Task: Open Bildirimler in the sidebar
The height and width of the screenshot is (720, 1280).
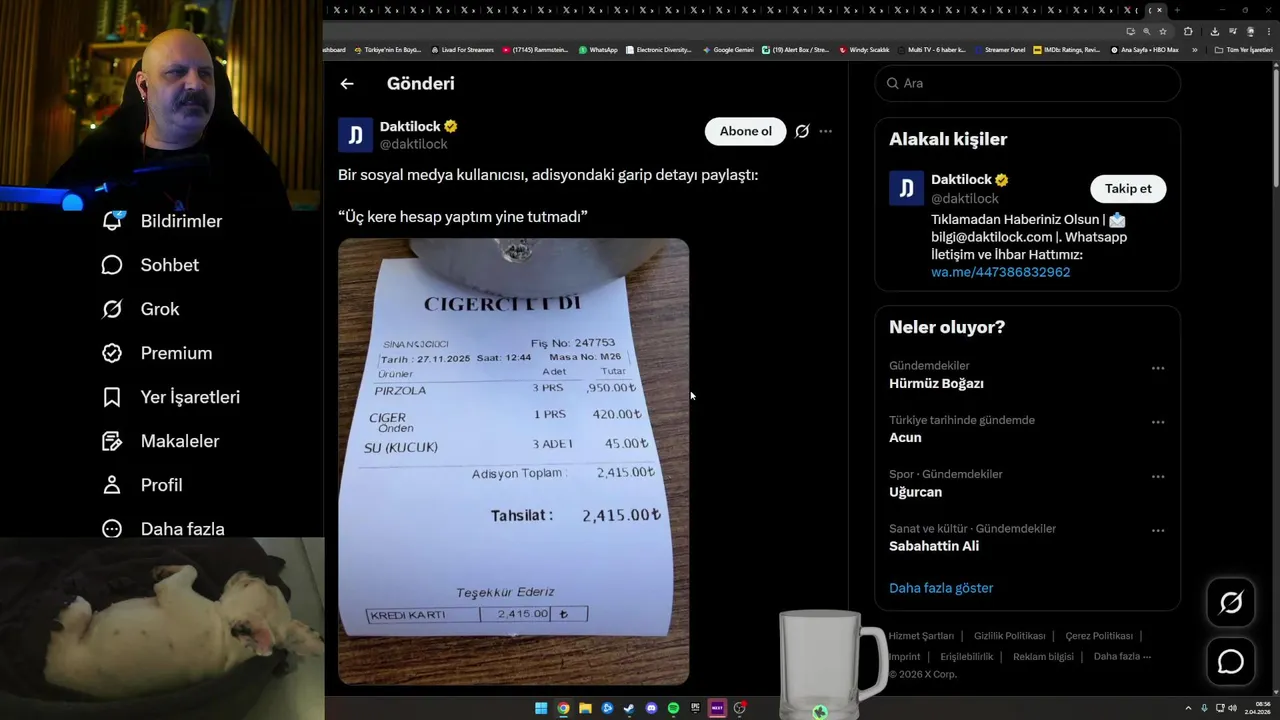Action: (162, 221)
